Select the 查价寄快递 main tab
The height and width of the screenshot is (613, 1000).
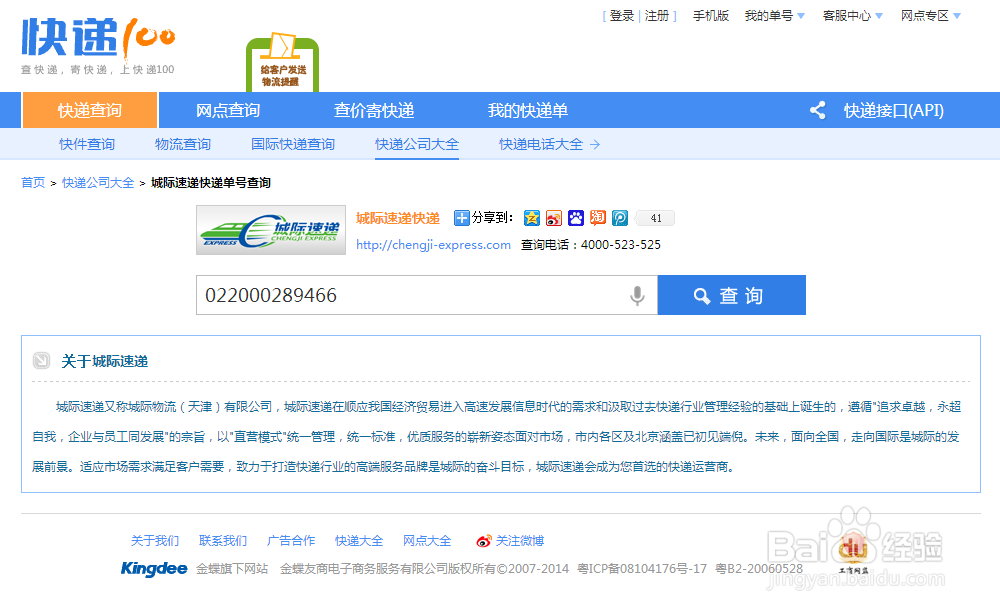point(374,110)
